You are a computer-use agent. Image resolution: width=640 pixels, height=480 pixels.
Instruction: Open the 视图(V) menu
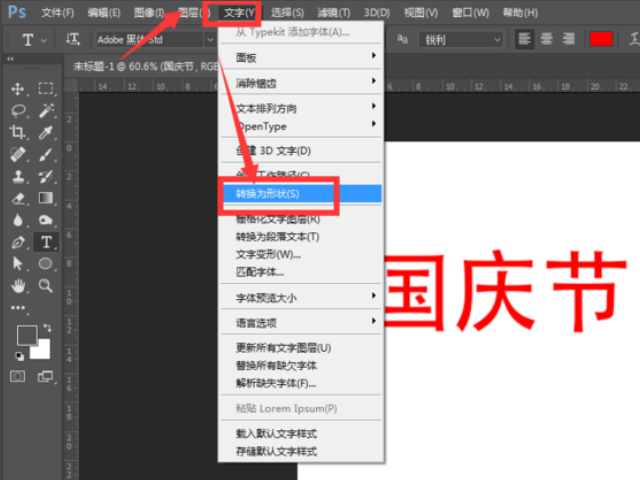pos(421,13)
